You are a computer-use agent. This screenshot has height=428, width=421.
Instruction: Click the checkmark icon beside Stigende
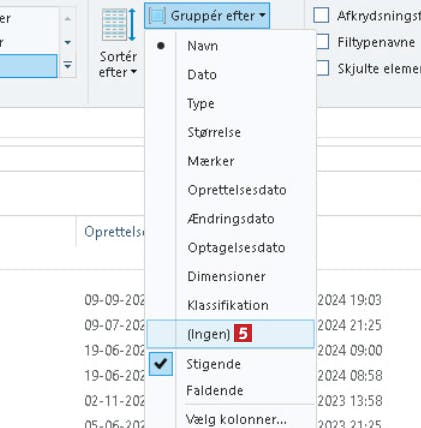(x=161, y=364)
